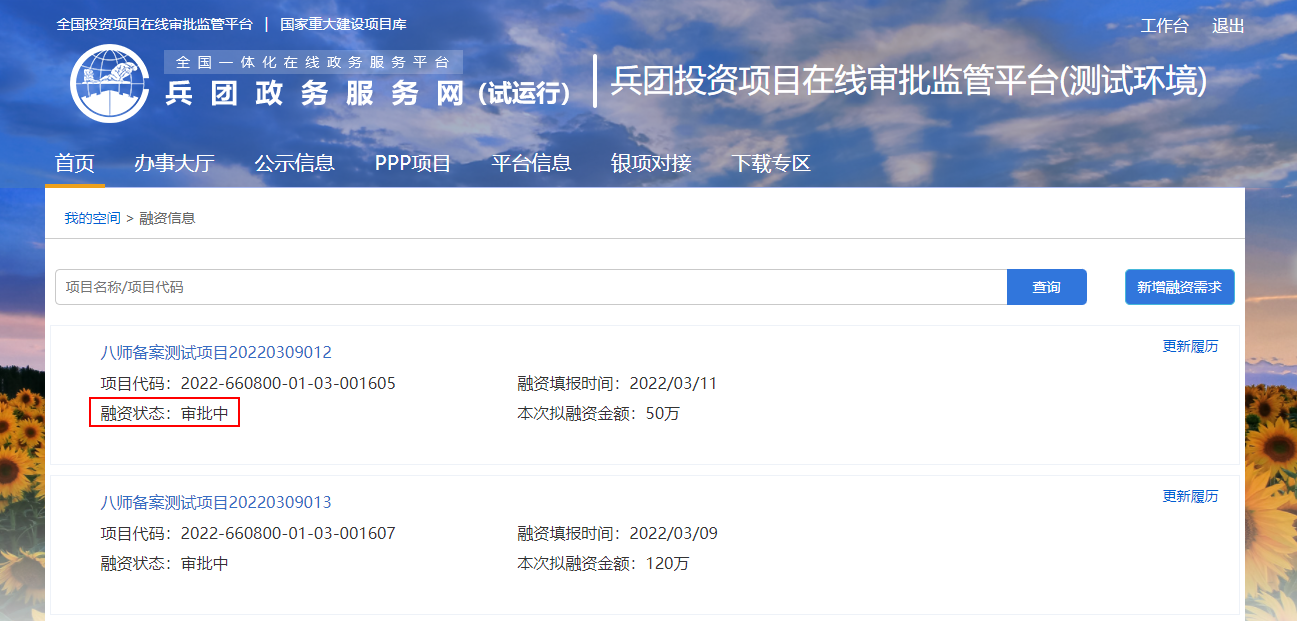Click 更新履历 for project 20220309013
Screen dimensions: 1297x621
pos(1190,496)
